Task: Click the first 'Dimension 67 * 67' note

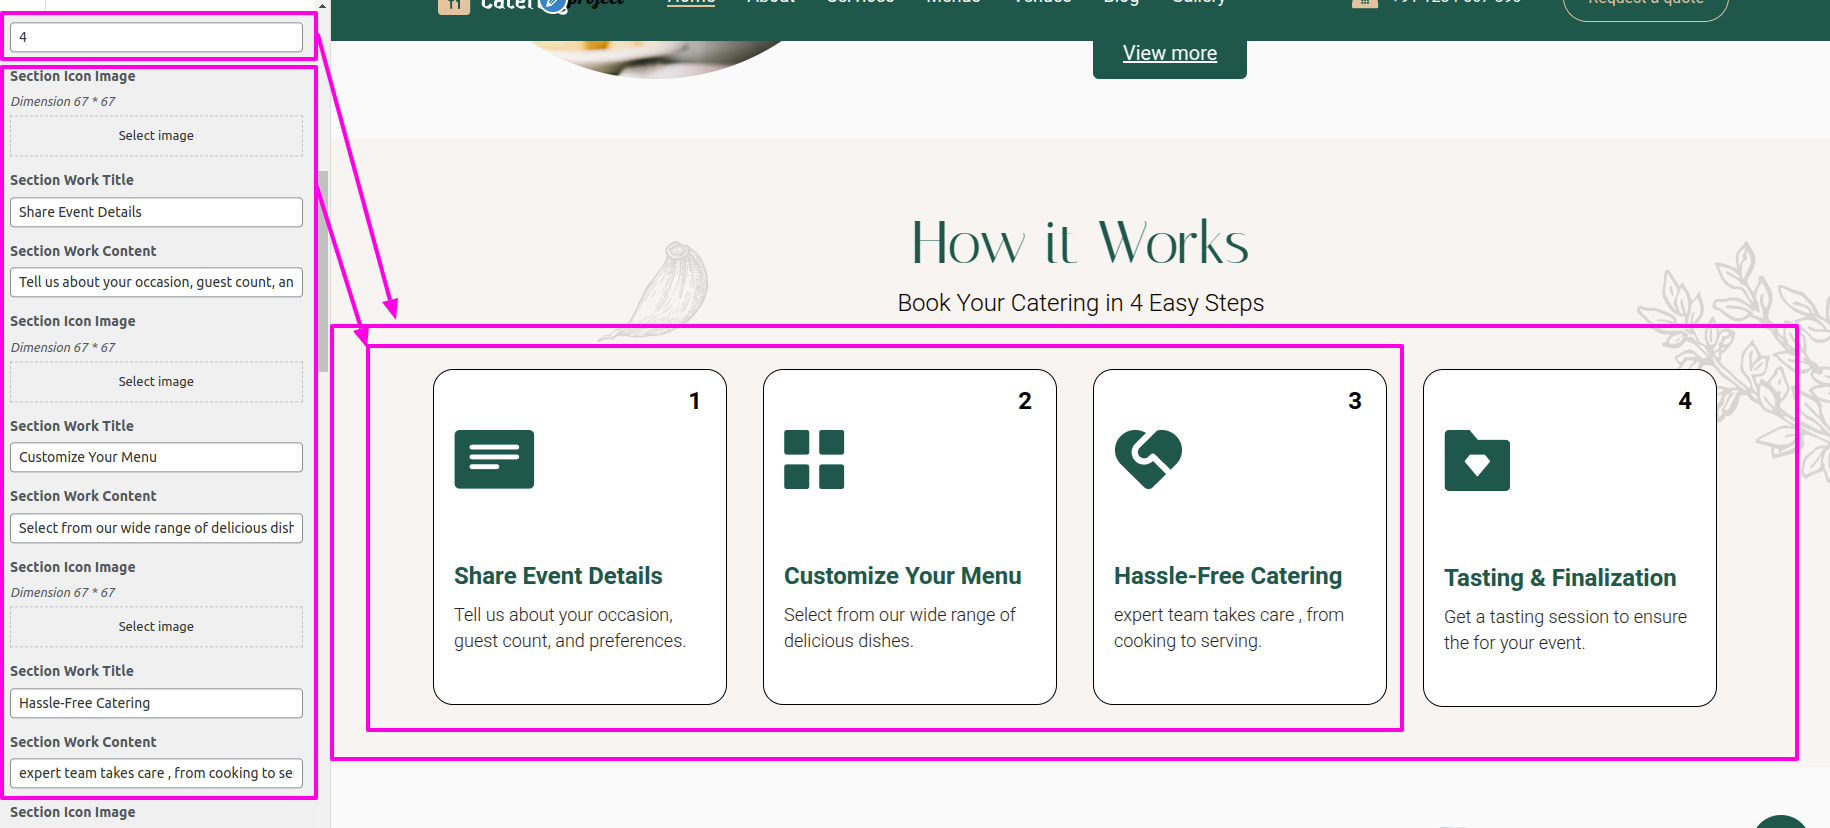Action: [63, 102]
